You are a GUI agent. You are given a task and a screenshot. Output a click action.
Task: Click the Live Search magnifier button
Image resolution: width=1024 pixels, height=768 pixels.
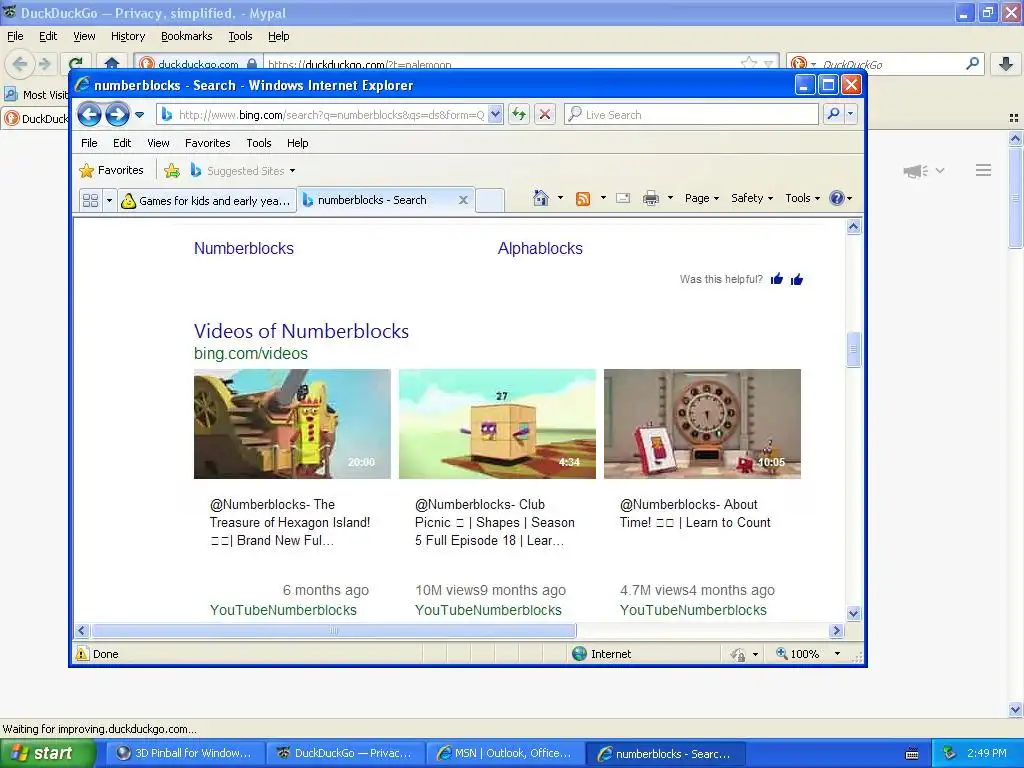(833, 114)
